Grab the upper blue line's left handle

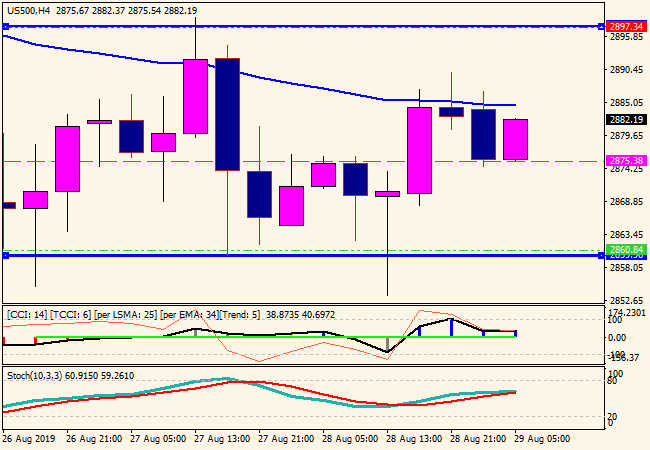point(5,27)
